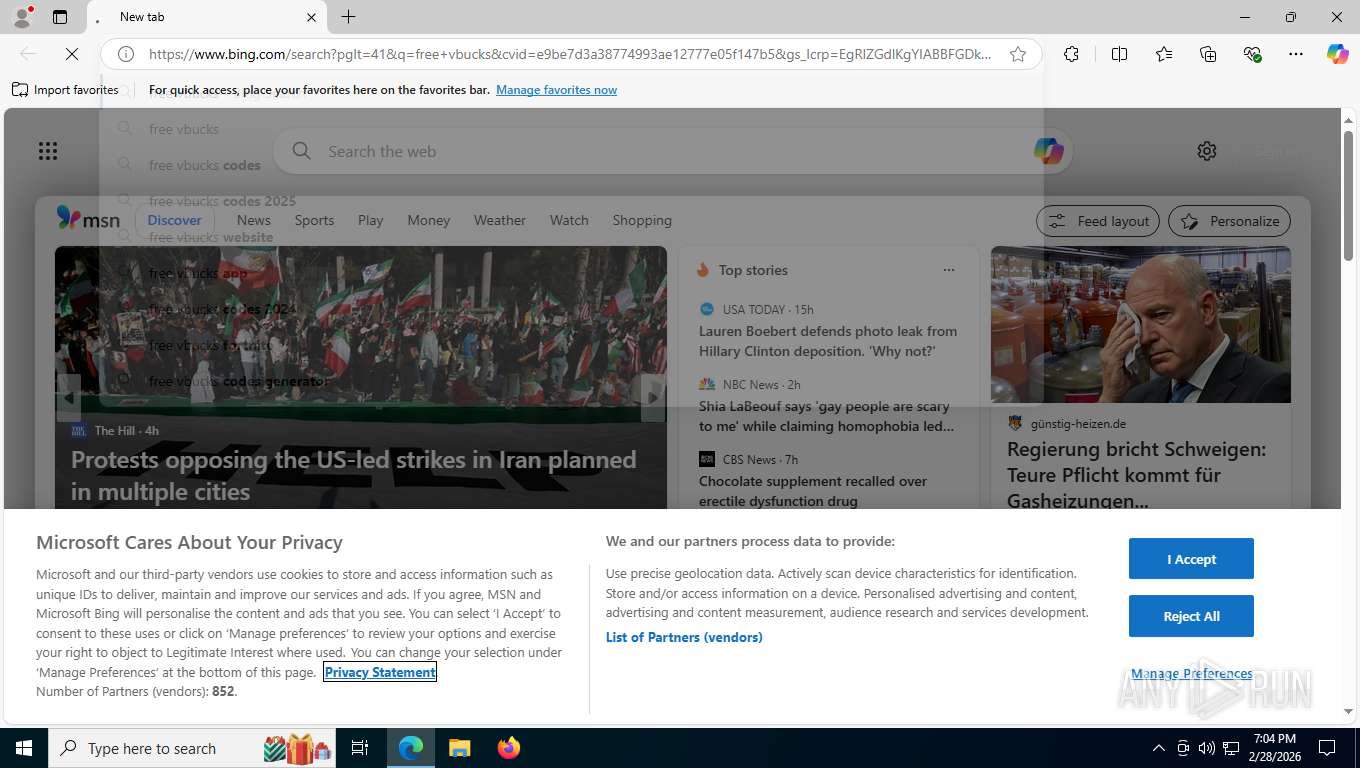Close the New tab tab
This screenshot has height=768, width=1360.
tap(311, 17)
